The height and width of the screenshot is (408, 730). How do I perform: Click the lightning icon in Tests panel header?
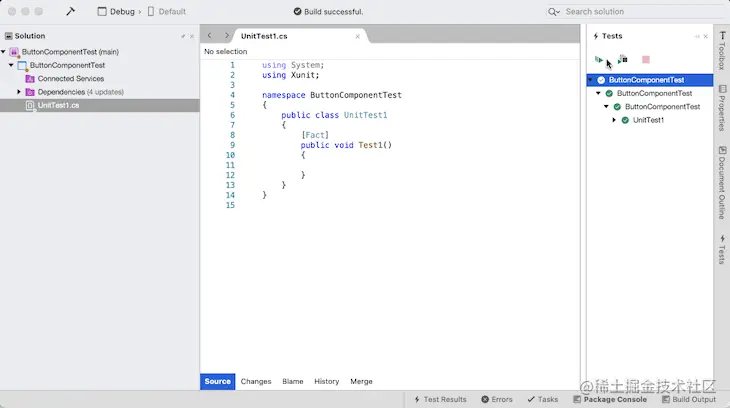(x=595, y=36)
